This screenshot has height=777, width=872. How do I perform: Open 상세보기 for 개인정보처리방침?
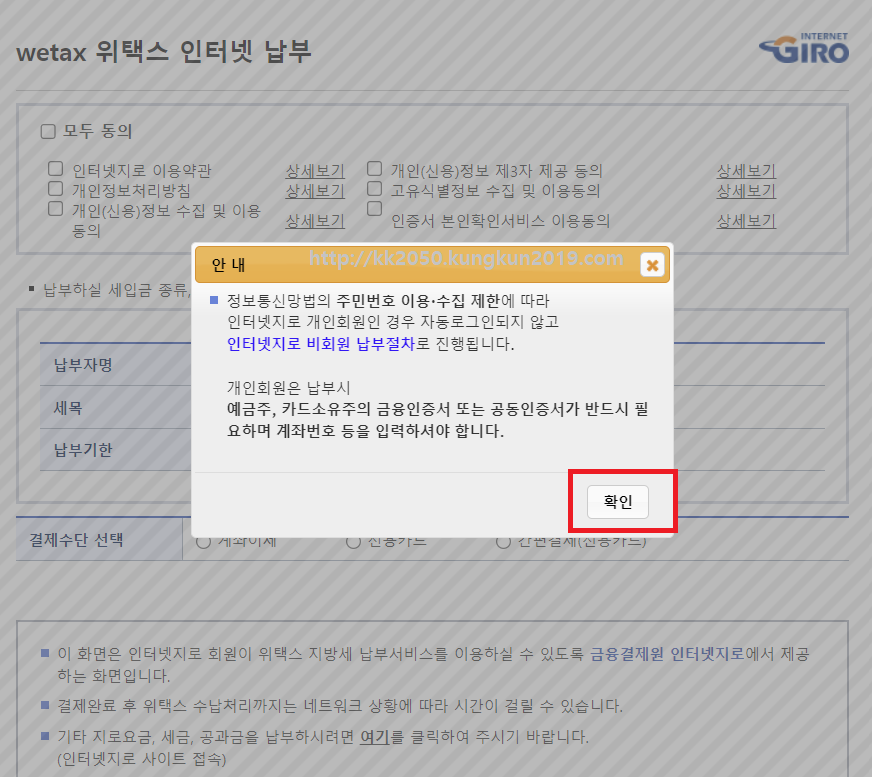point(314,192)
